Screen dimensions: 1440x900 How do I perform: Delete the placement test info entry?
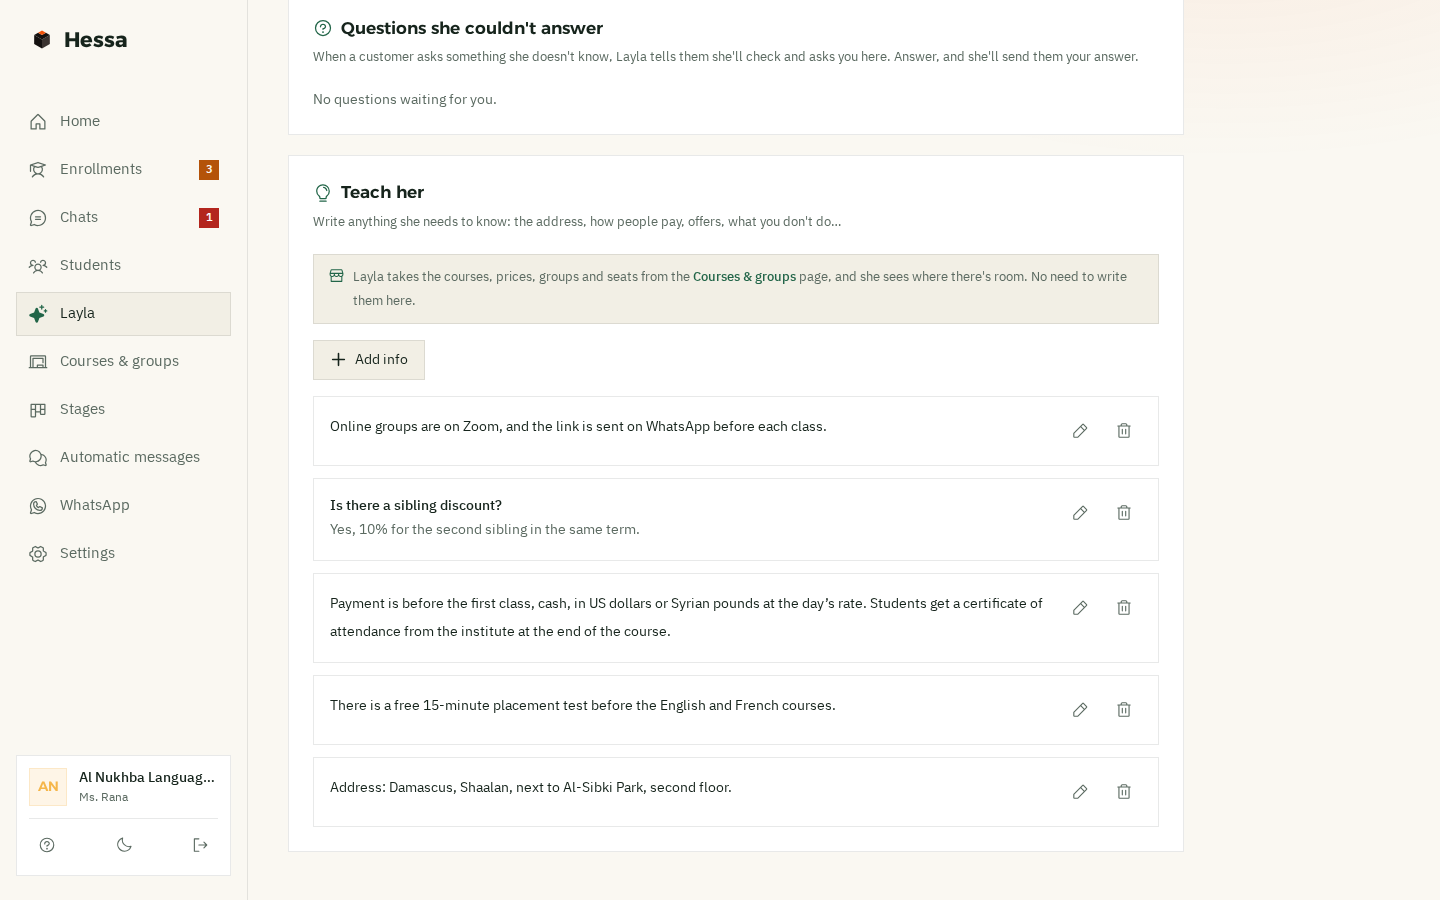click(x=1124, y=710)
